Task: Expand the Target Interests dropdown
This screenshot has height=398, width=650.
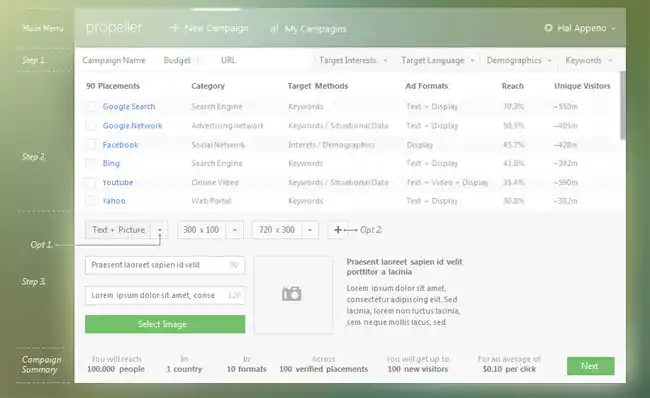Action: pyautogui.click(x=353, y=60)
